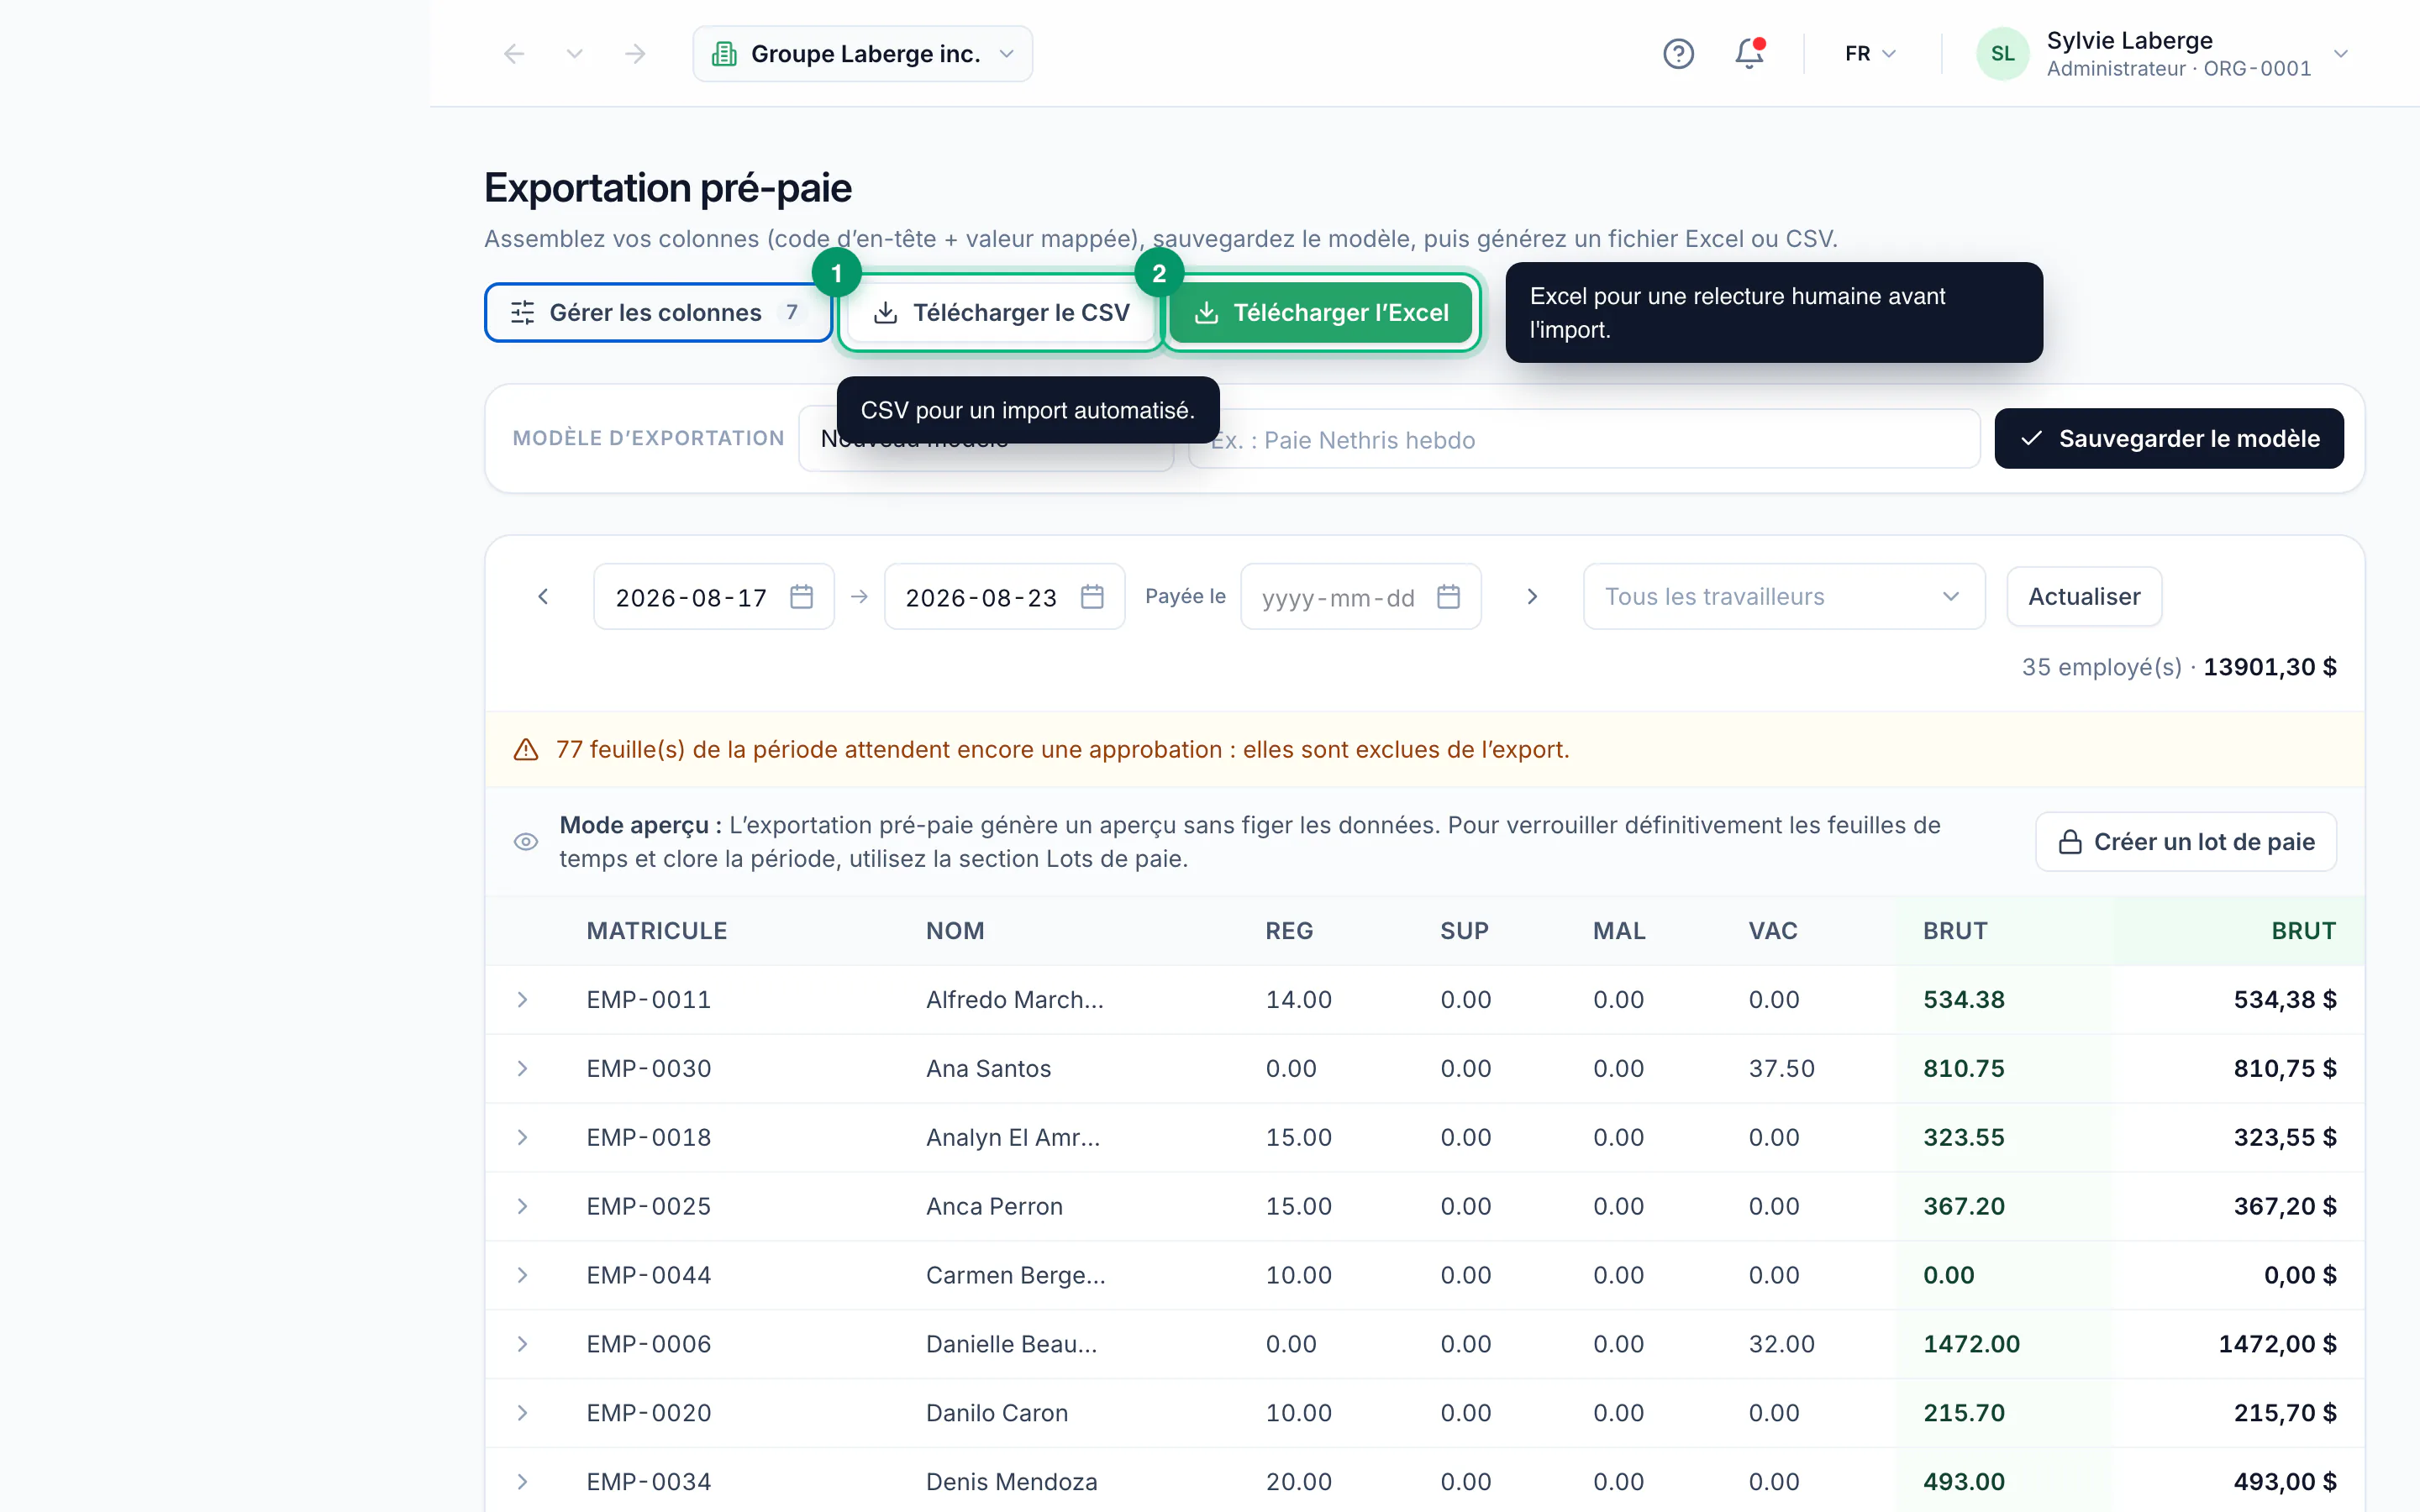Click the SUP column header
The height and width of the screenshot is (1512, 2420).
pos(1464,931)
